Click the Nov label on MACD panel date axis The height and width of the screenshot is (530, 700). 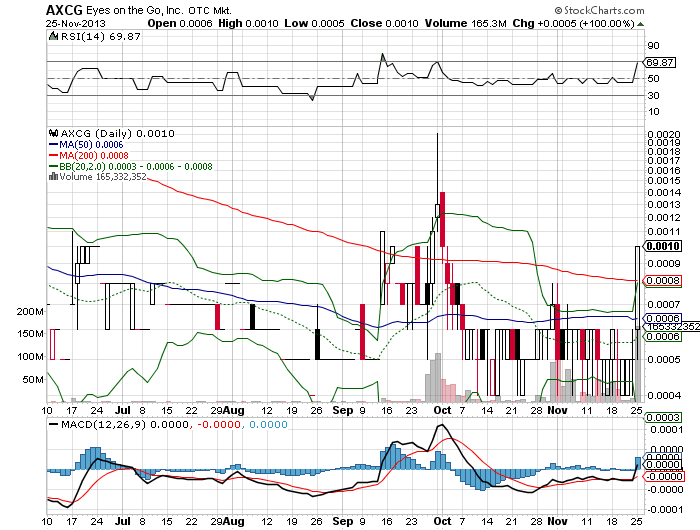click(557, 521)
